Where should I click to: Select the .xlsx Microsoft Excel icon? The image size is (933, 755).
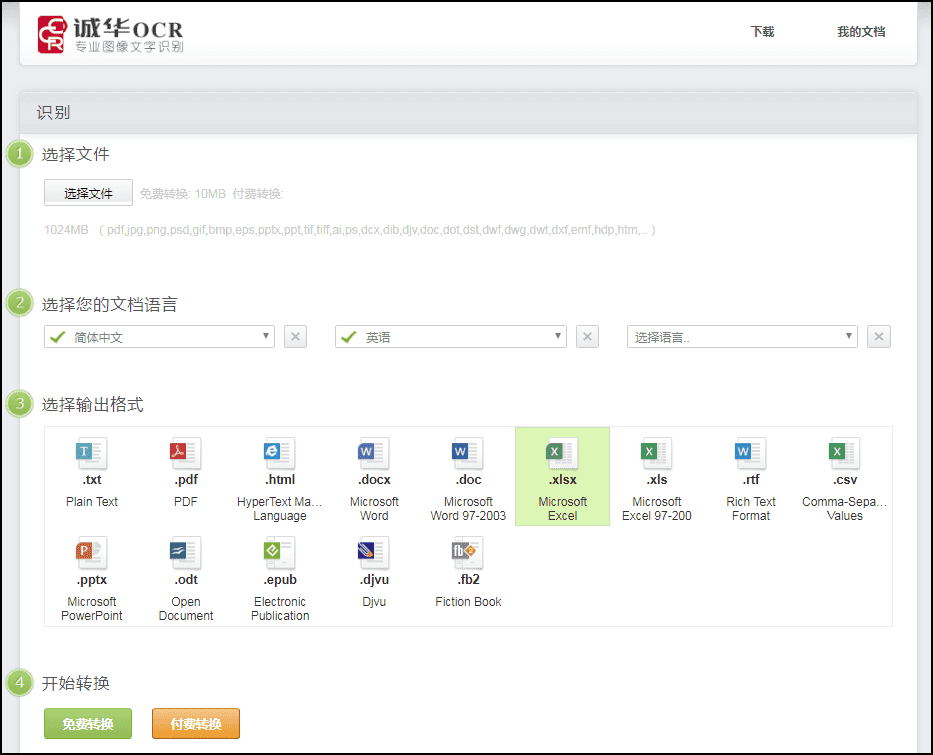coord(562,453)
